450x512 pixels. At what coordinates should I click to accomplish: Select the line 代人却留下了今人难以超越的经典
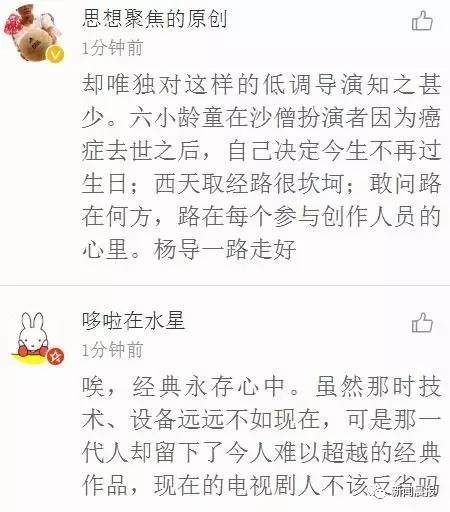point(262,452)
